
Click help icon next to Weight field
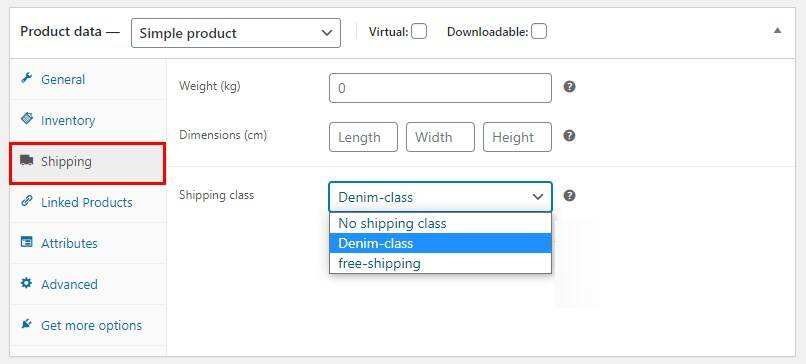pos(569,87)
